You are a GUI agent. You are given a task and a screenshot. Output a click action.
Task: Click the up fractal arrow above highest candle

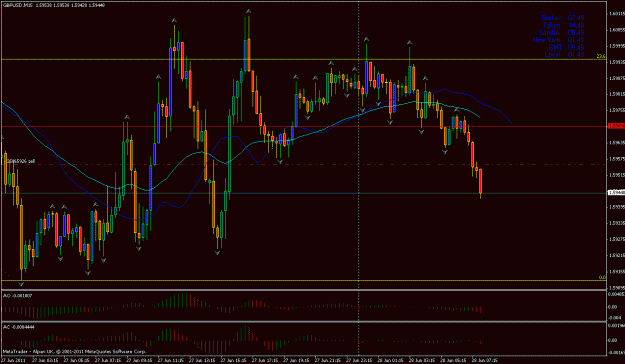pyautogui.click(x=248, y=12)
